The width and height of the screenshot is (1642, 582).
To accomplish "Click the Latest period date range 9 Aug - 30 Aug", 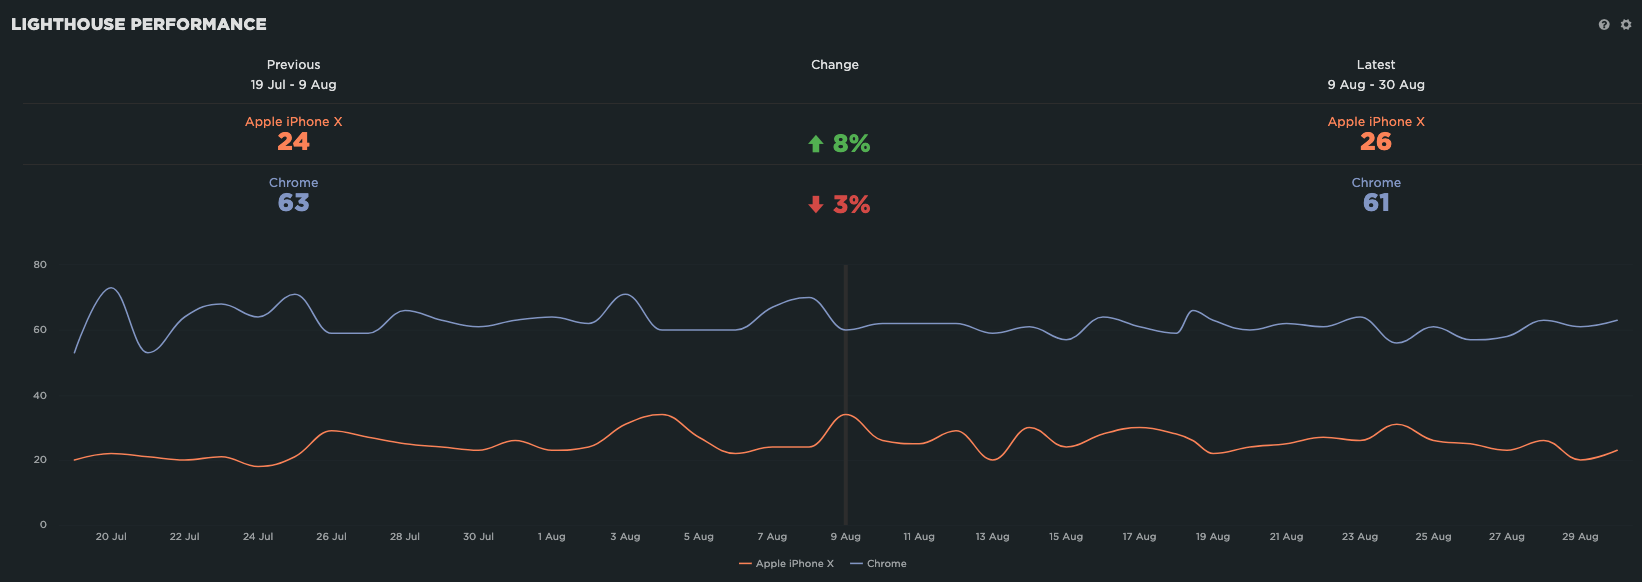I will 1375,85.
